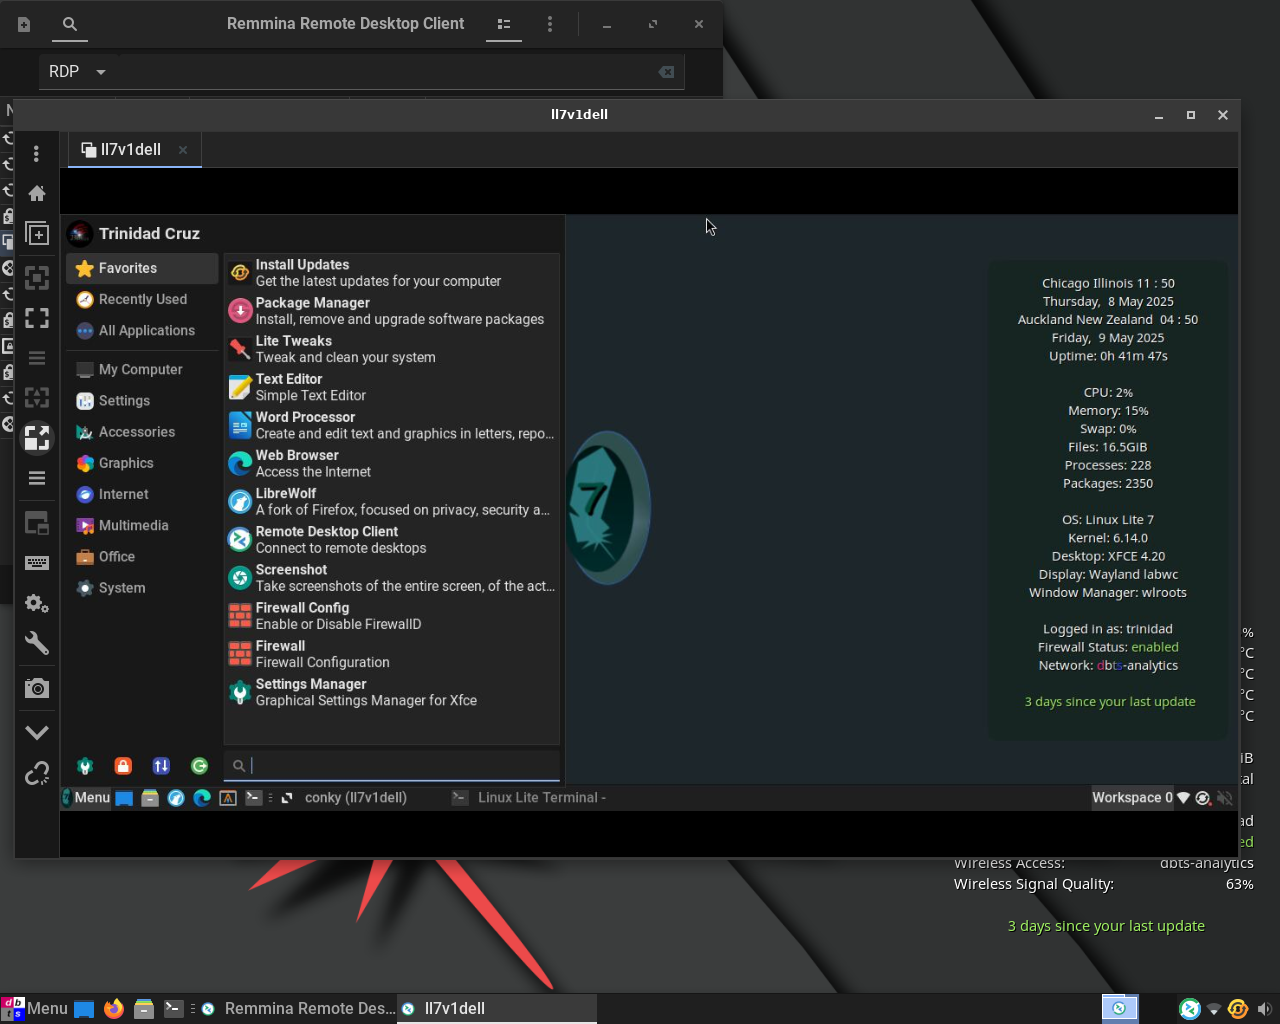This screenshot has height=1024, width=1280.
Task: Open the gears preferences icon in sidebar
Action: click(37, 603)
